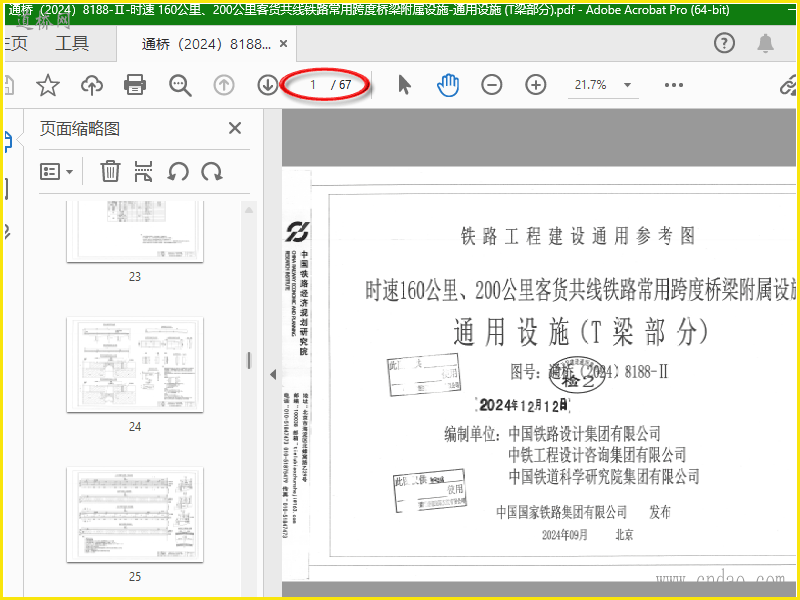
Task: Click the page thumbnails sidebar icon
Action: click(x=8, y=142)
